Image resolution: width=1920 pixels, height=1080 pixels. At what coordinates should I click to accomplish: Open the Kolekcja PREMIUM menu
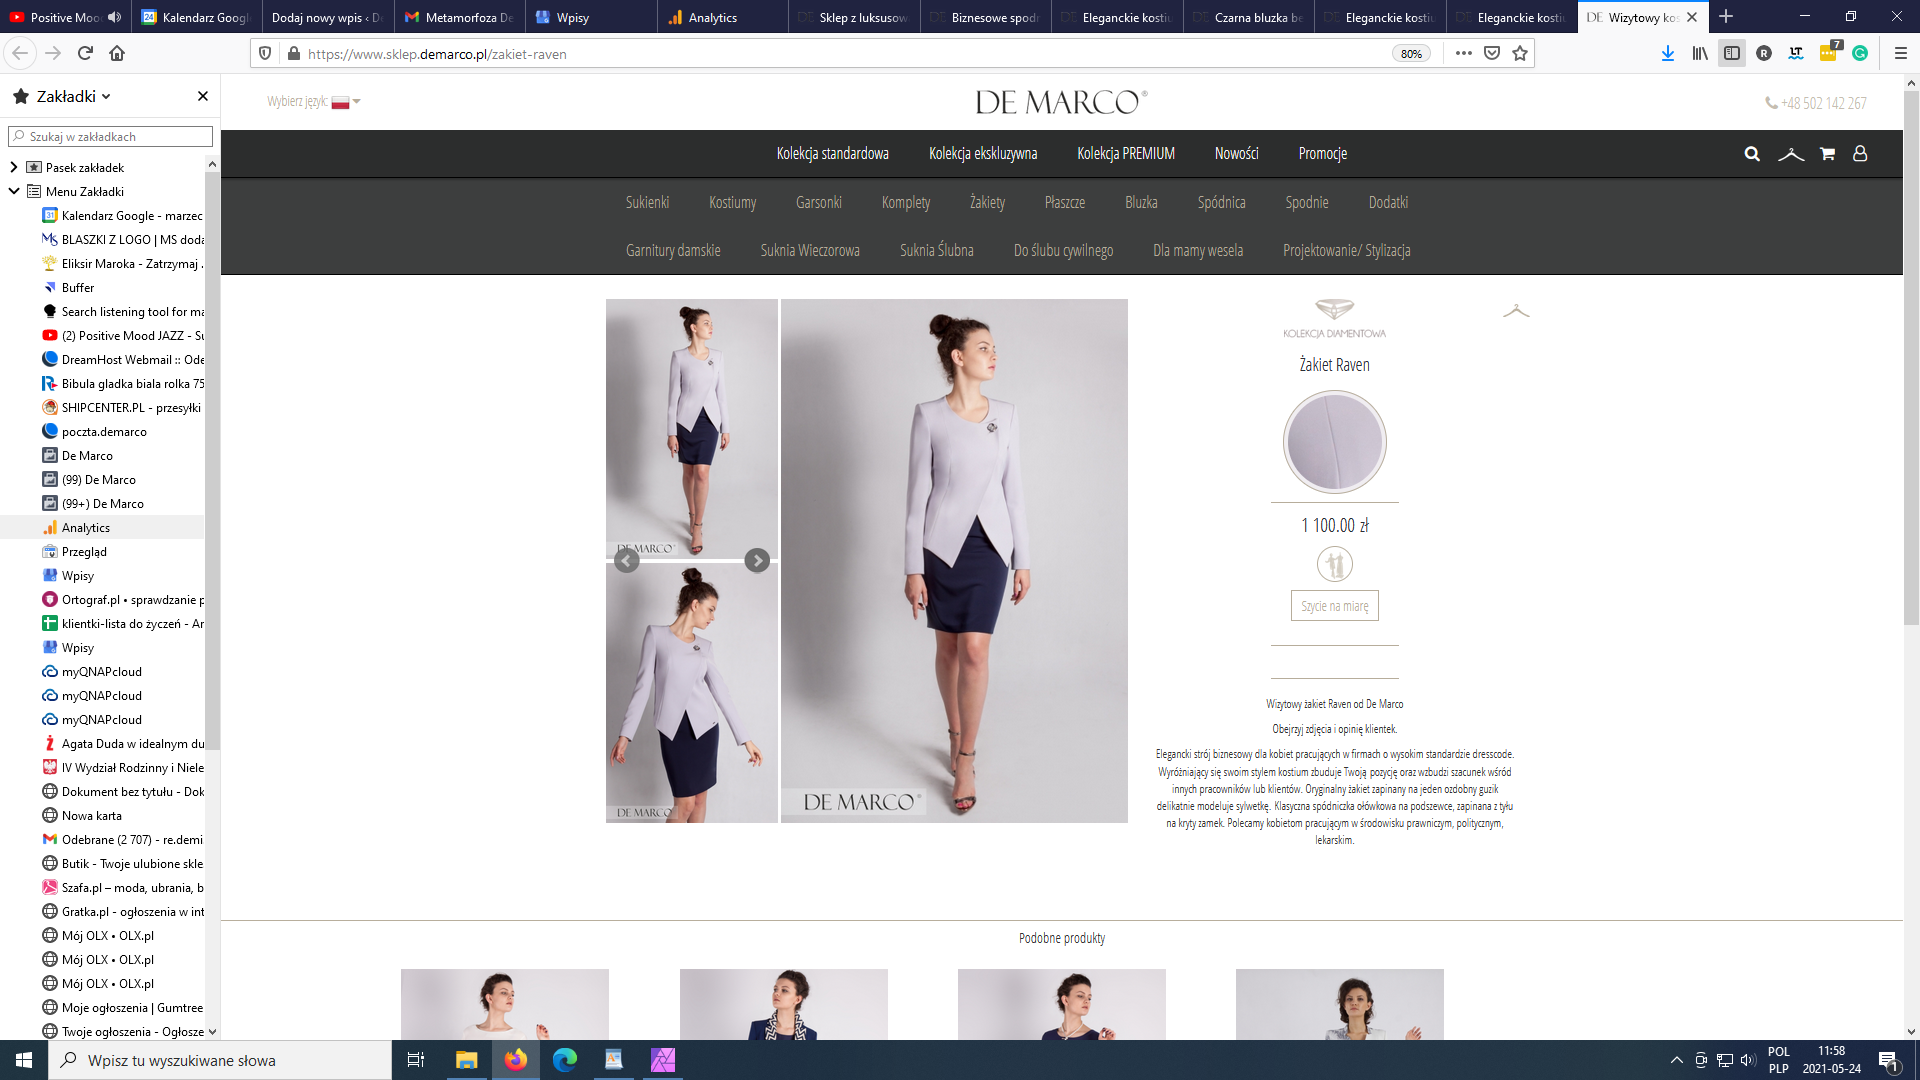pos(1126,154)
